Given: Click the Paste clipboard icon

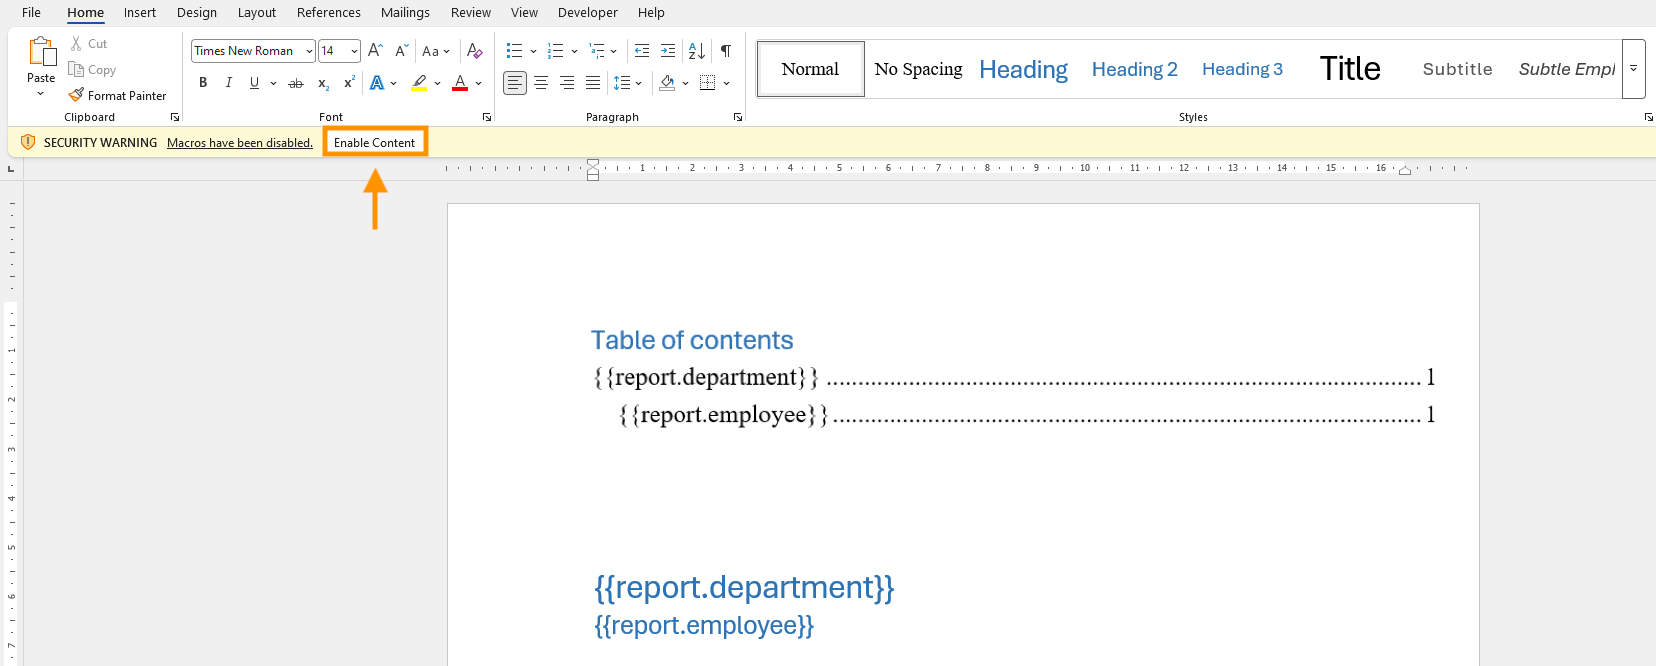Looking at the screenshot, I should click(x=42, y=52).
